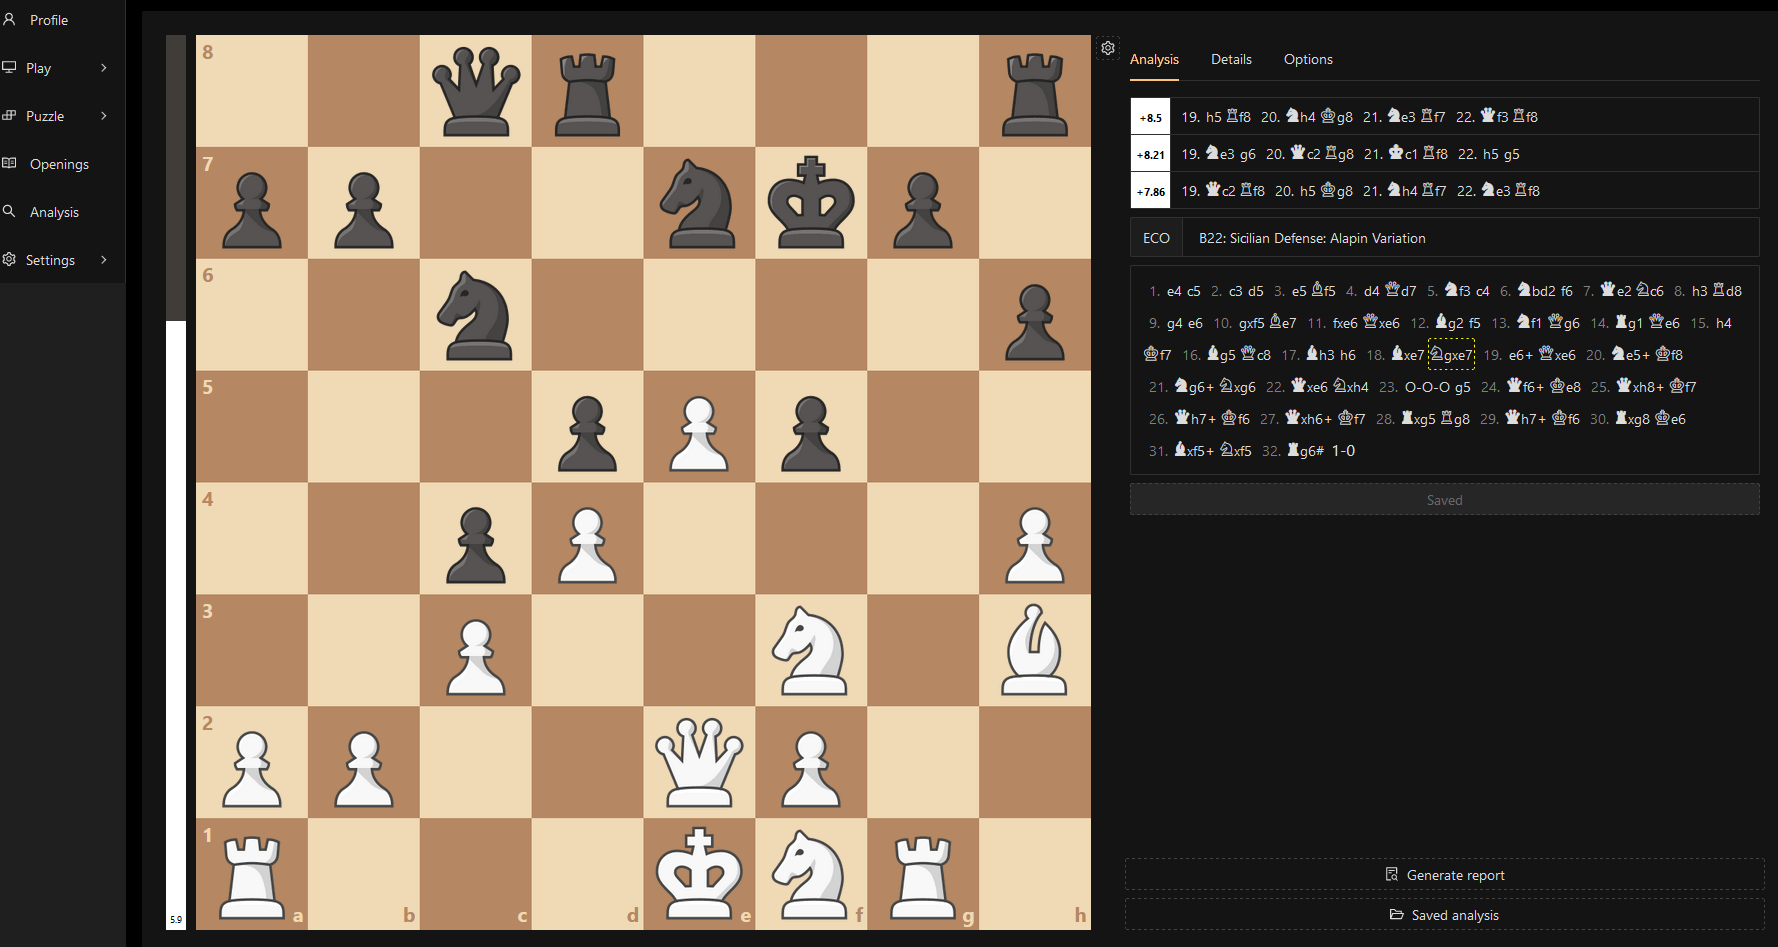Select the white bishop on h3
Screen dimensions: 1778x947
1035,651
